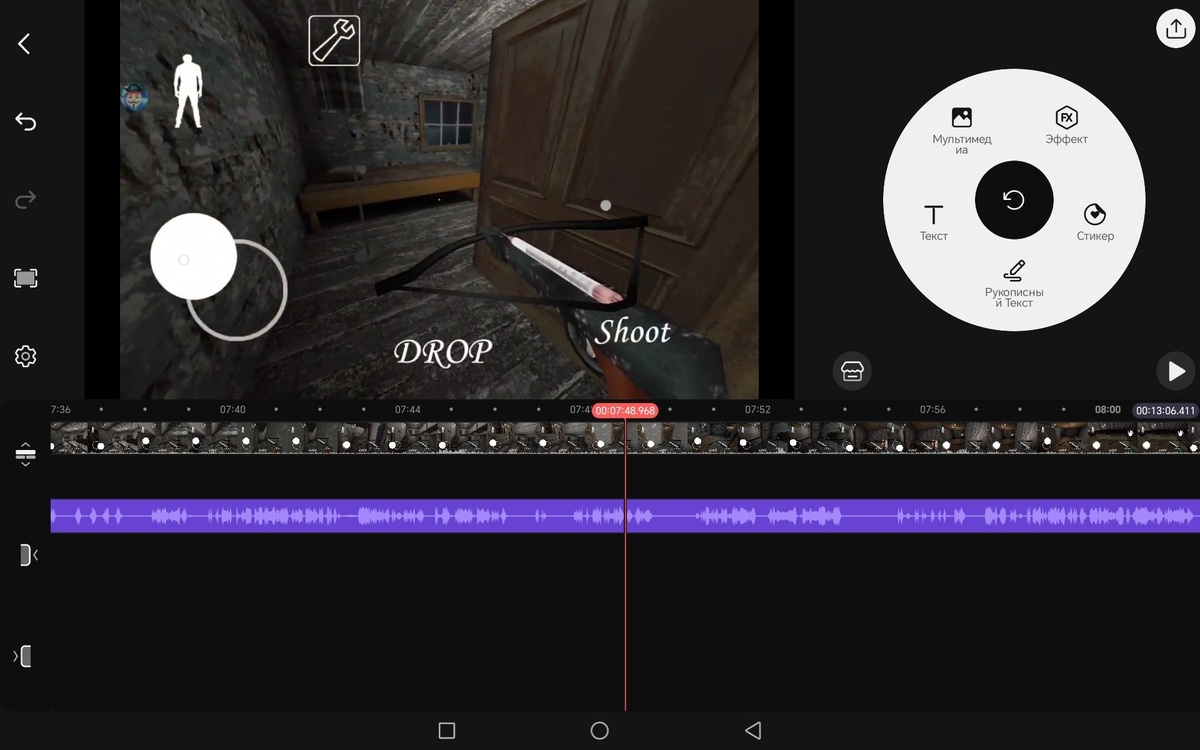
Task: Jump to the start of timeline
Action: (26, 554)
